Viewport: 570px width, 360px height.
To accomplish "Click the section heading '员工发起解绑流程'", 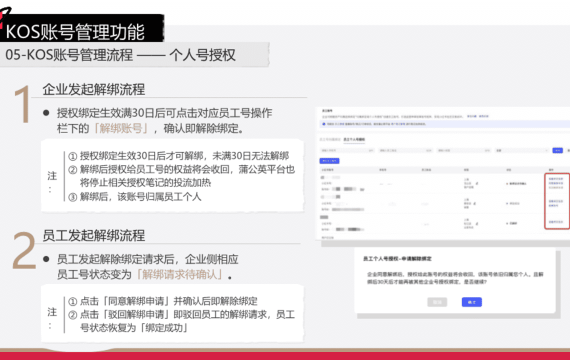I will [93, 235].
